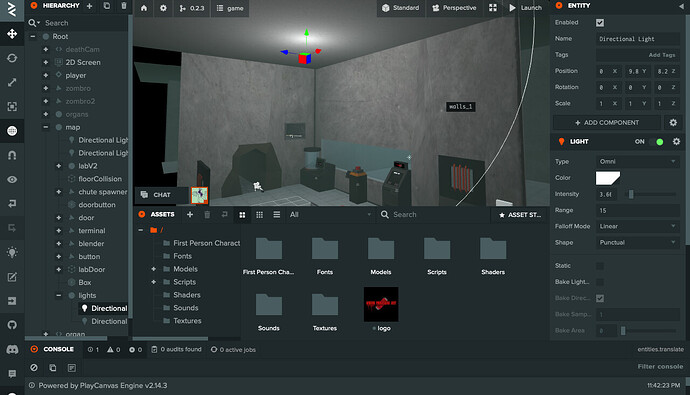This screenshot has height=395, width=690.
Task: Switch assets to list view
Action: click(276, 215)
